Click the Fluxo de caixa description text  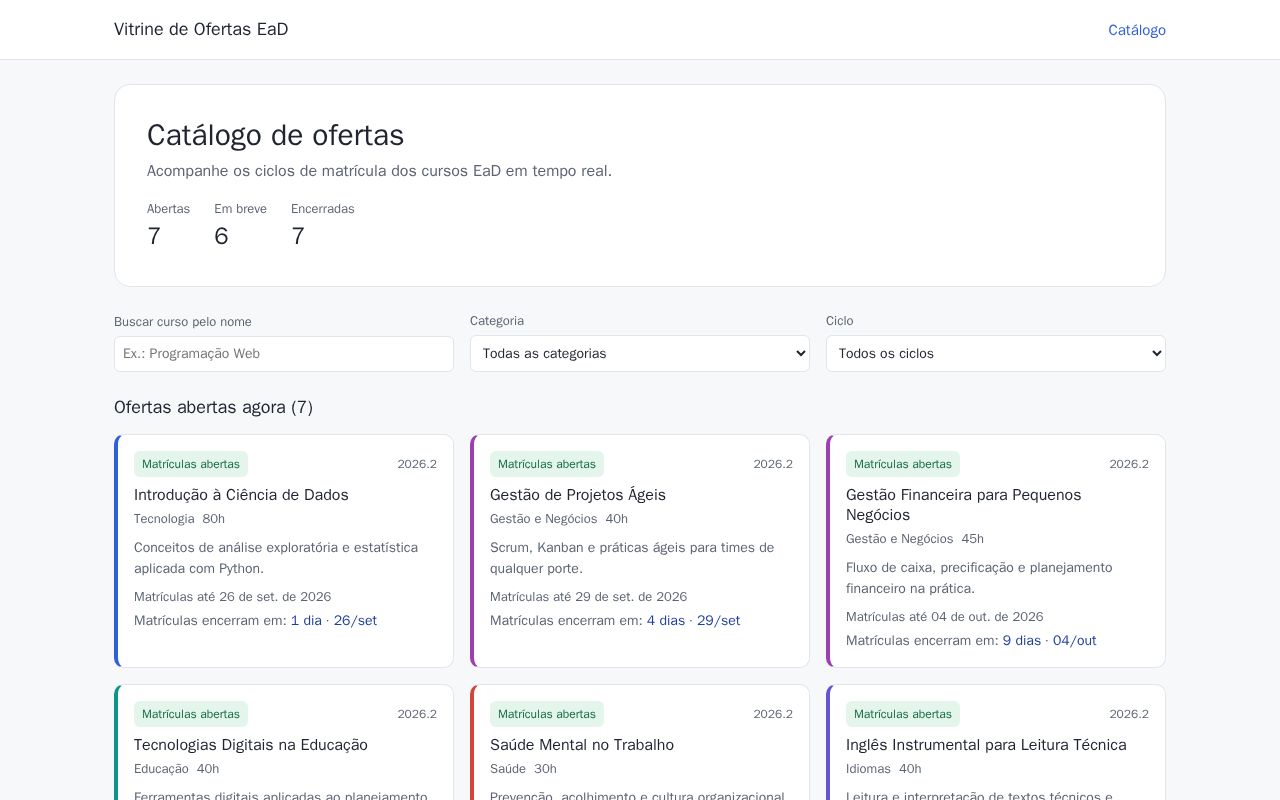coord(979,578)
